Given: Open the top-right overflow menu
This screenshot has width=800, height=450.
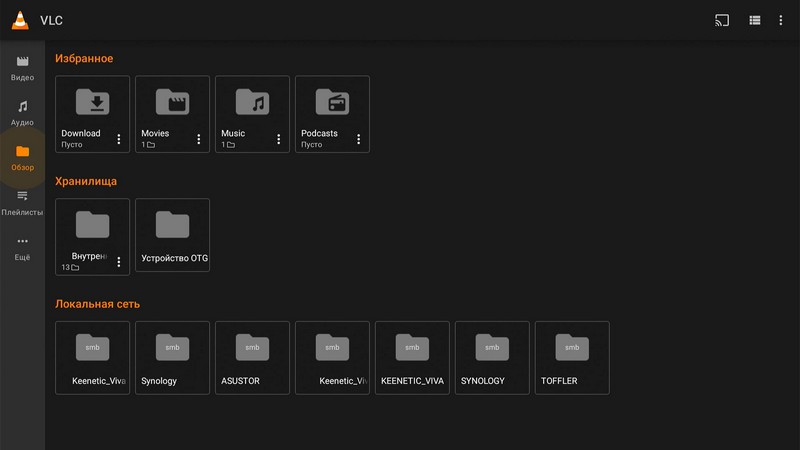Looking at the screenshot, I should pyautogui.click(x=781, y=20).
